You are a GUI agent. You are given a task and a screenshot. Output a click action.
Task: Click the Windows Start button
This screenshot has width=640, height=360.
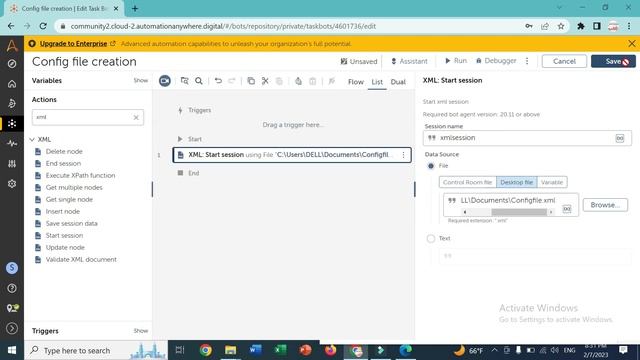click(x=12, y=350)
